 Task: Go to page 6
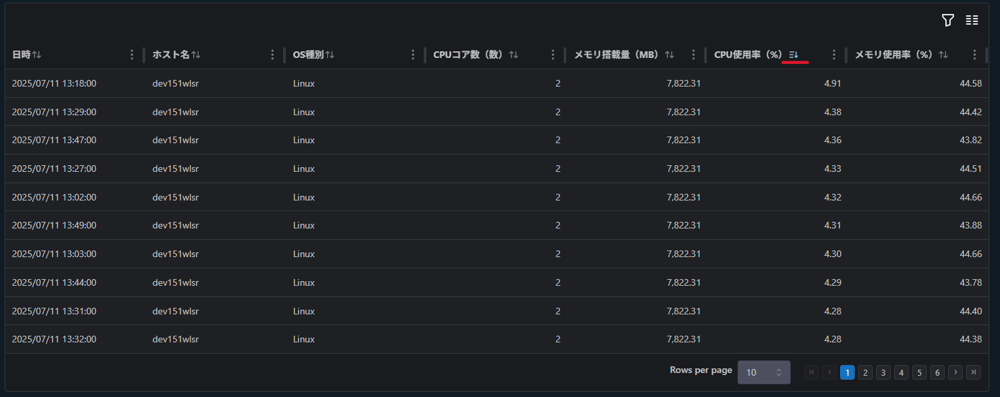pyautogui.click(x=937, y=372)
